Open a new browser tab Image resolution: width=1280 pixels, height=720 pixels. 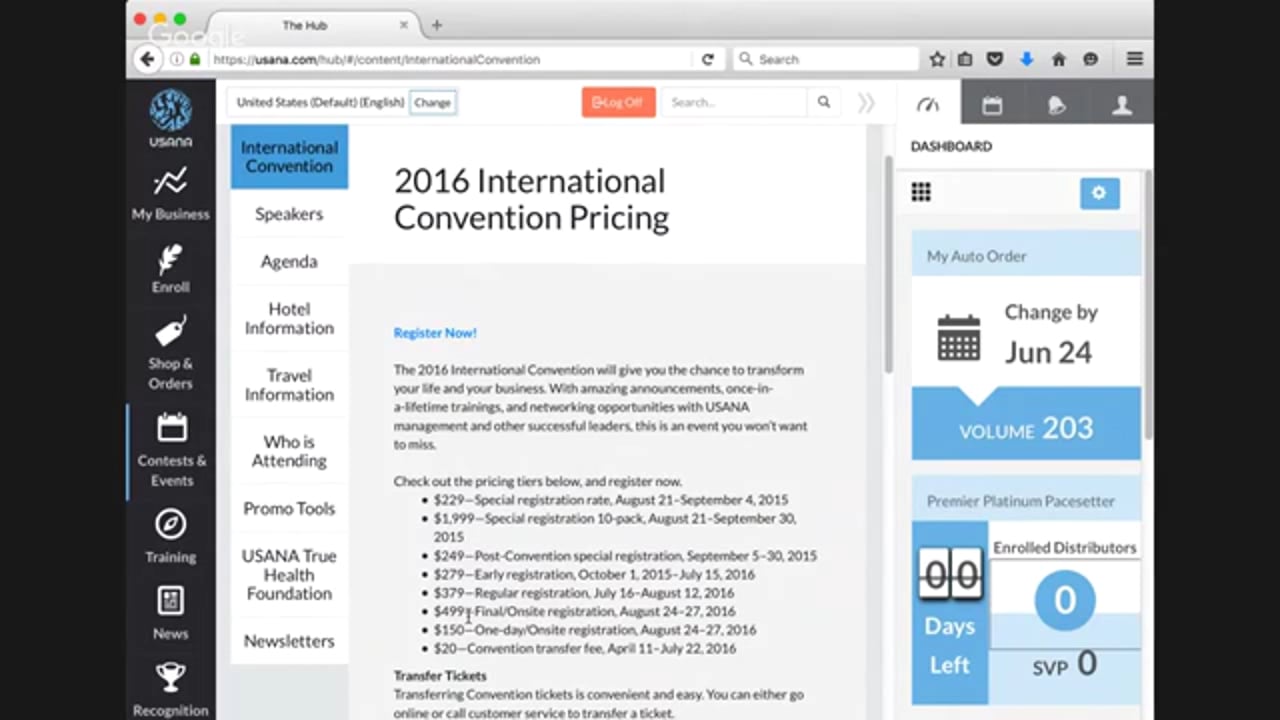437,25
